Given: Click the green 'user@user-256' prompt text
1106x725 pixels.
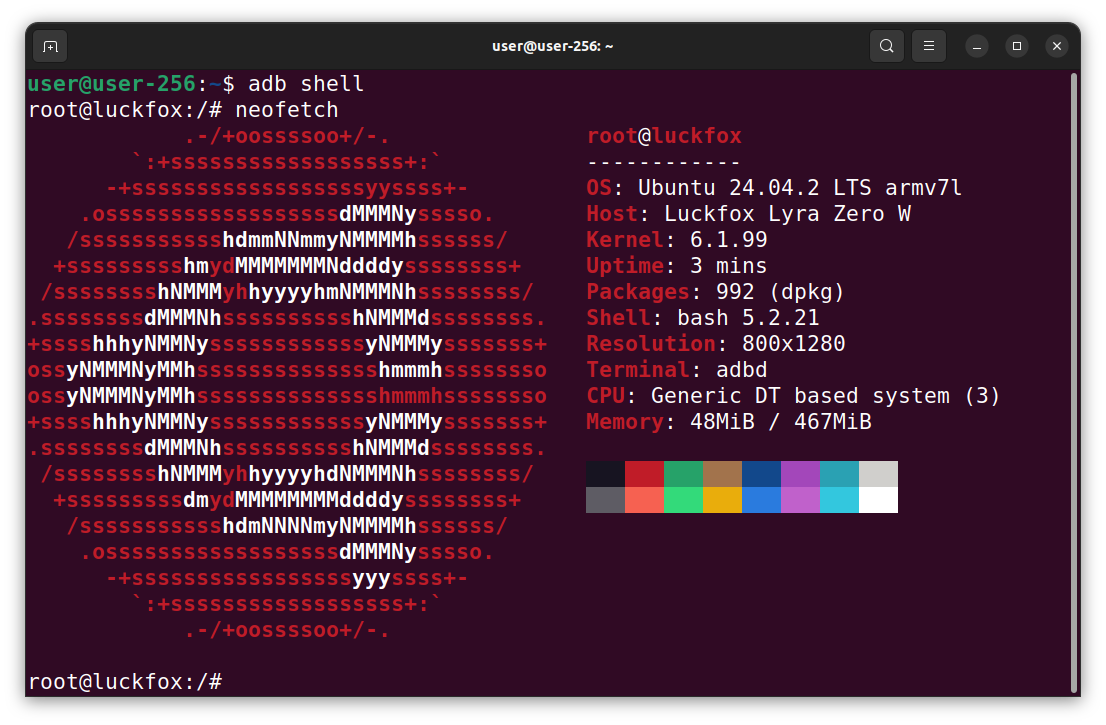Looking at the screenshot, I should [x=111, y=84].
